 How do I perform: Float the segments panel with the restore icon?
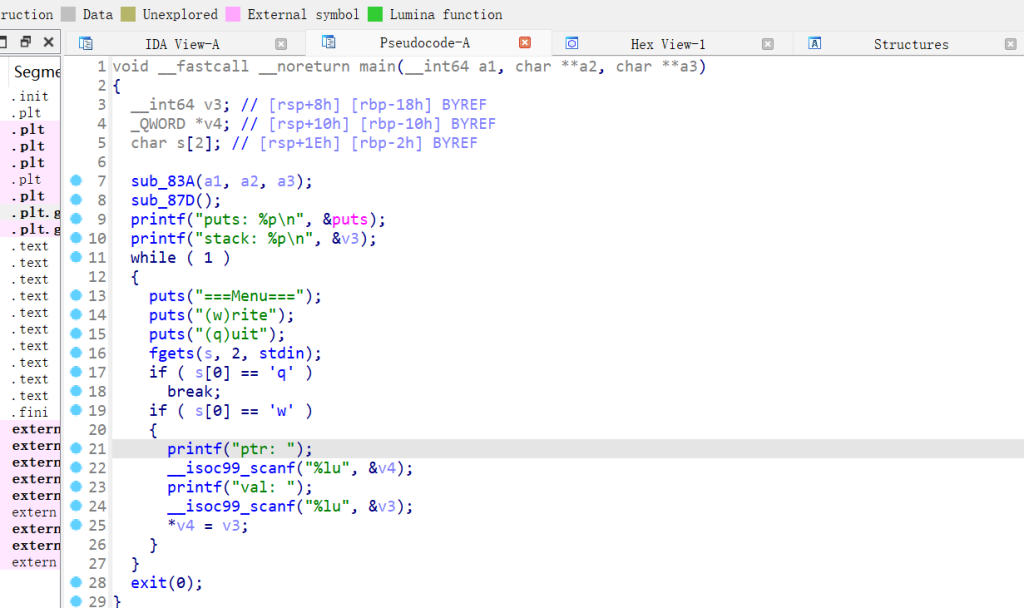coord(26,43)
